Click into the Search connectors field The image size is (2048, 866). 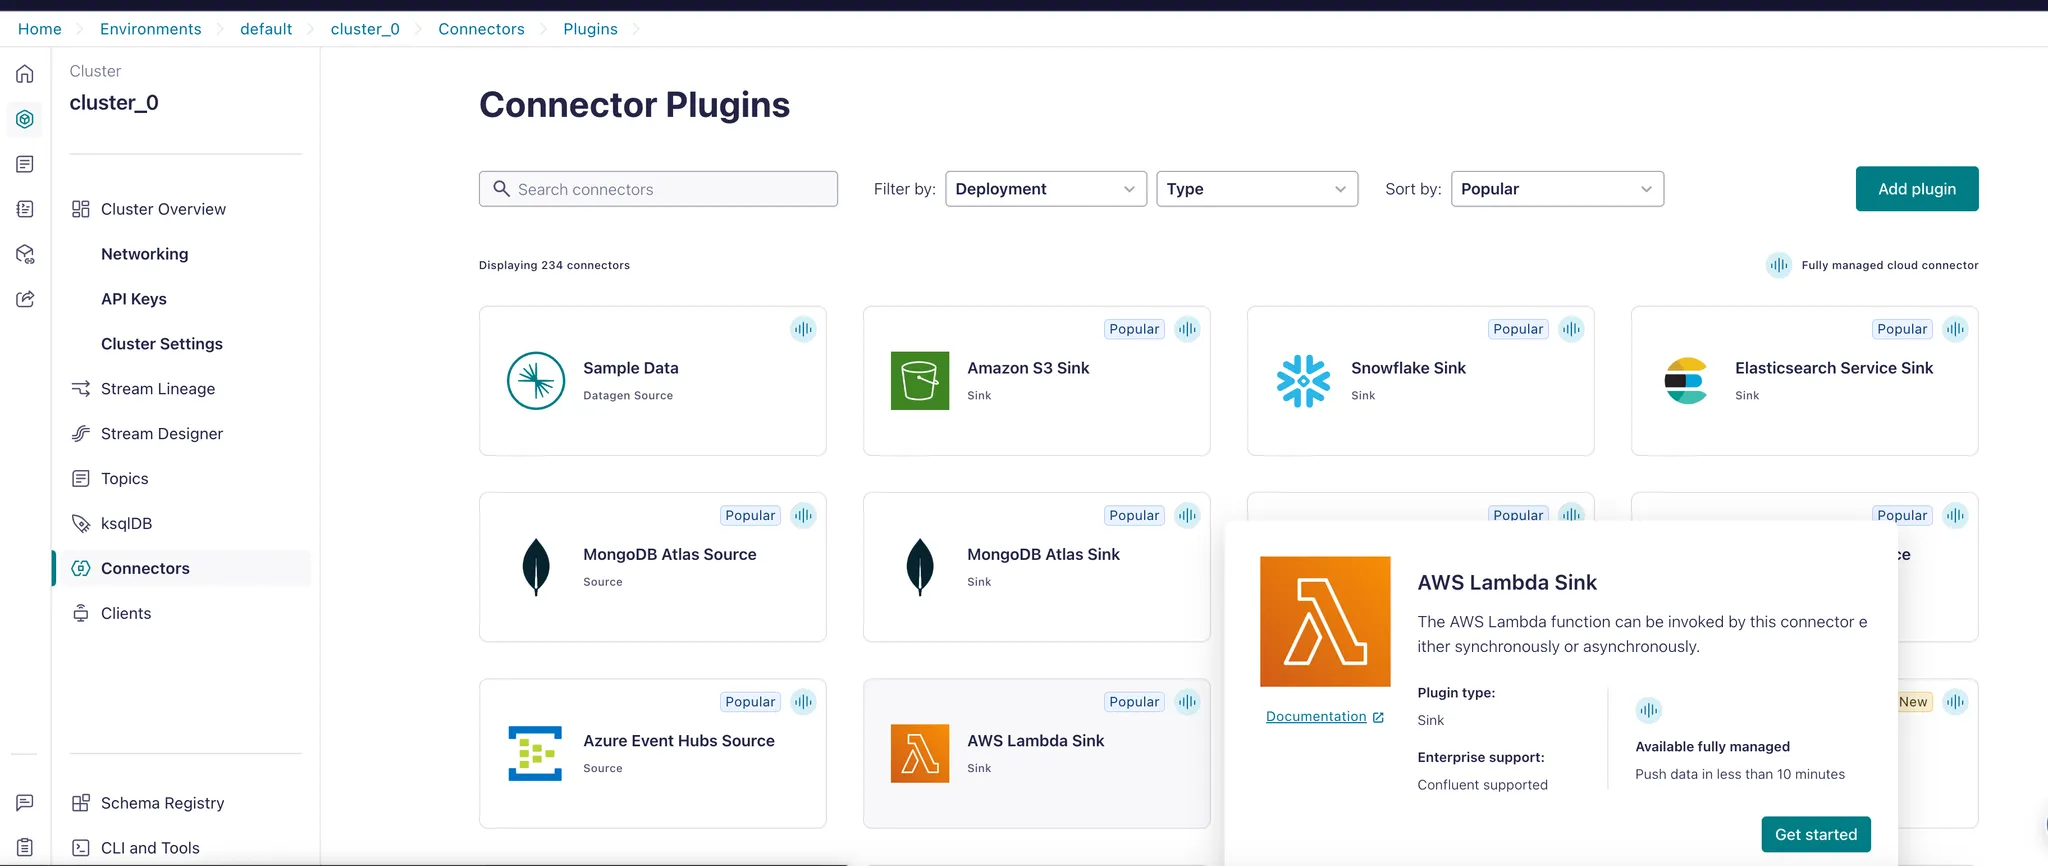[x=658, y=189]
